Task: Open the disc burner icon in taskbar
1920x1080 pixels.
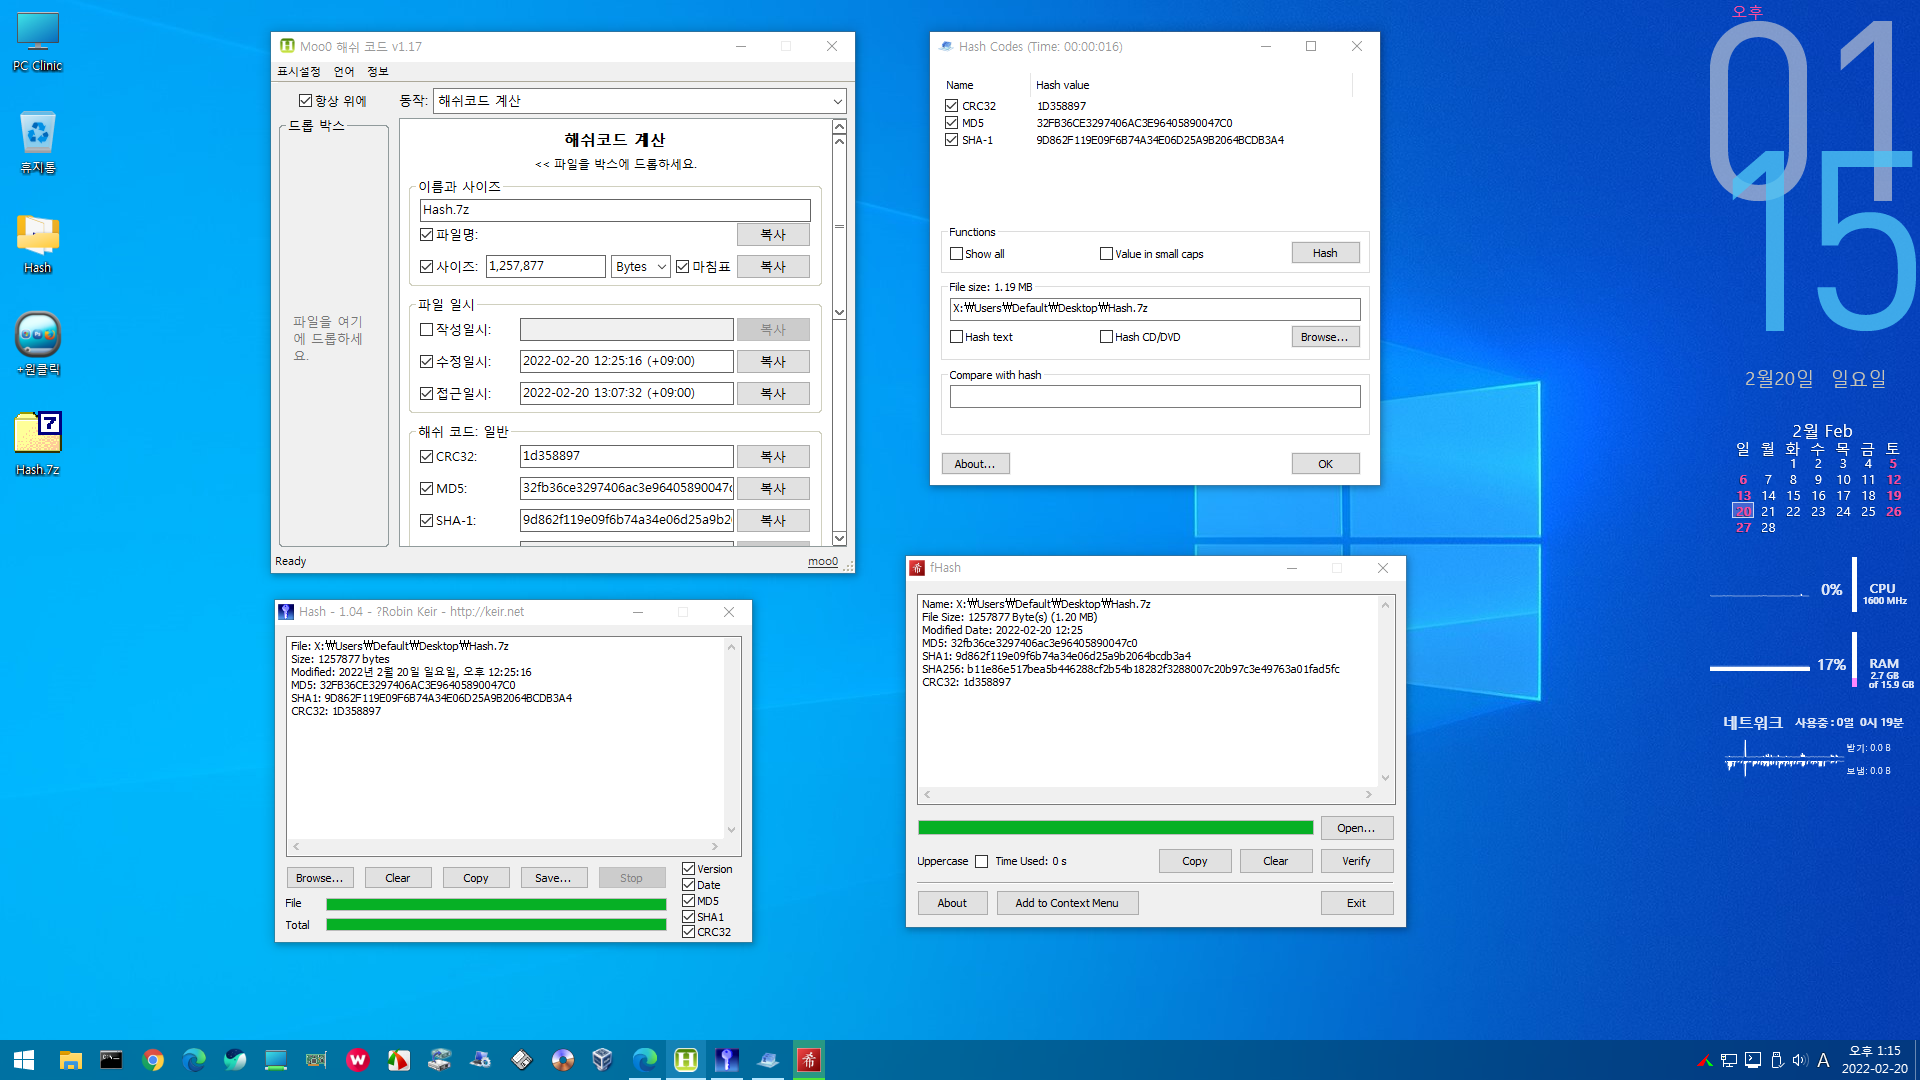Action: coord(563,1060)
